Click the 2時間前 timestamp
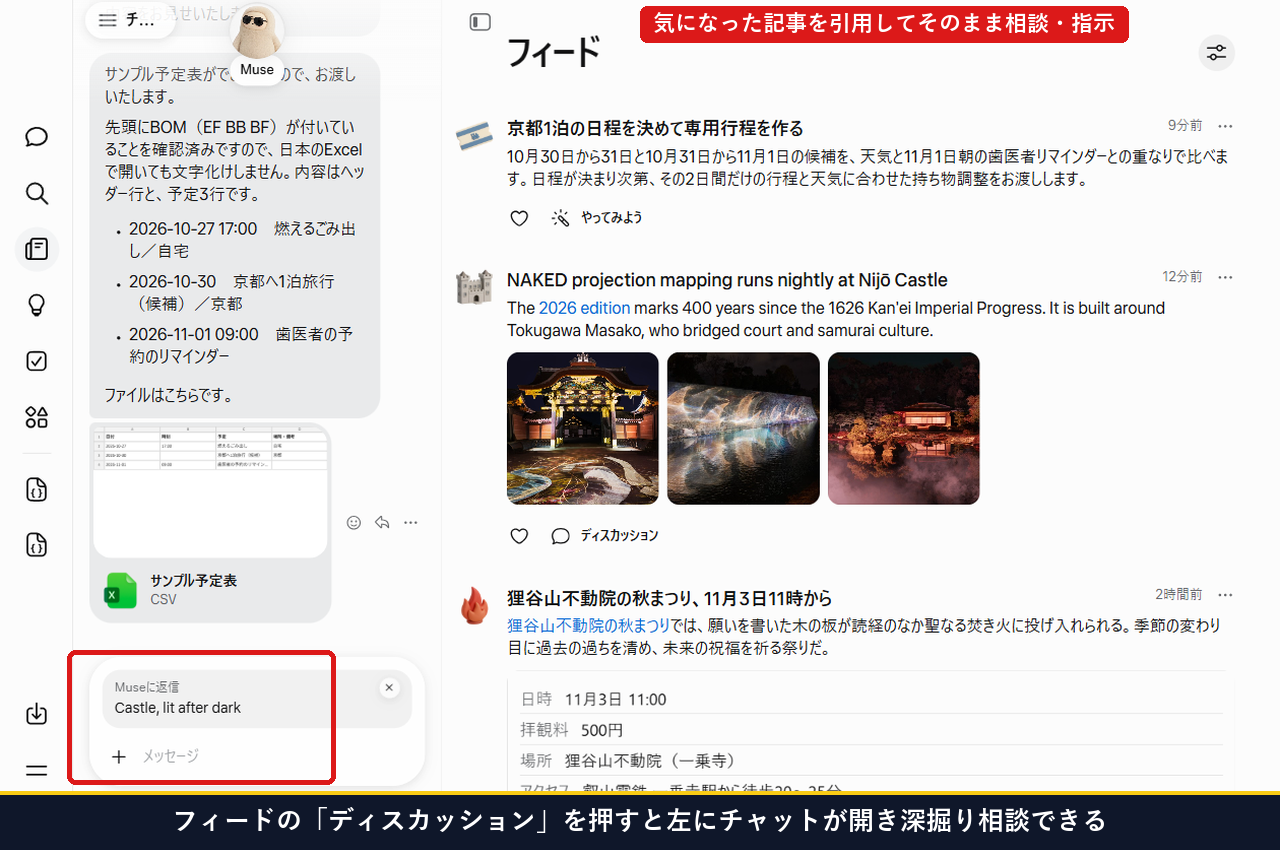The image size is (1280, 850). point(1179,595)
